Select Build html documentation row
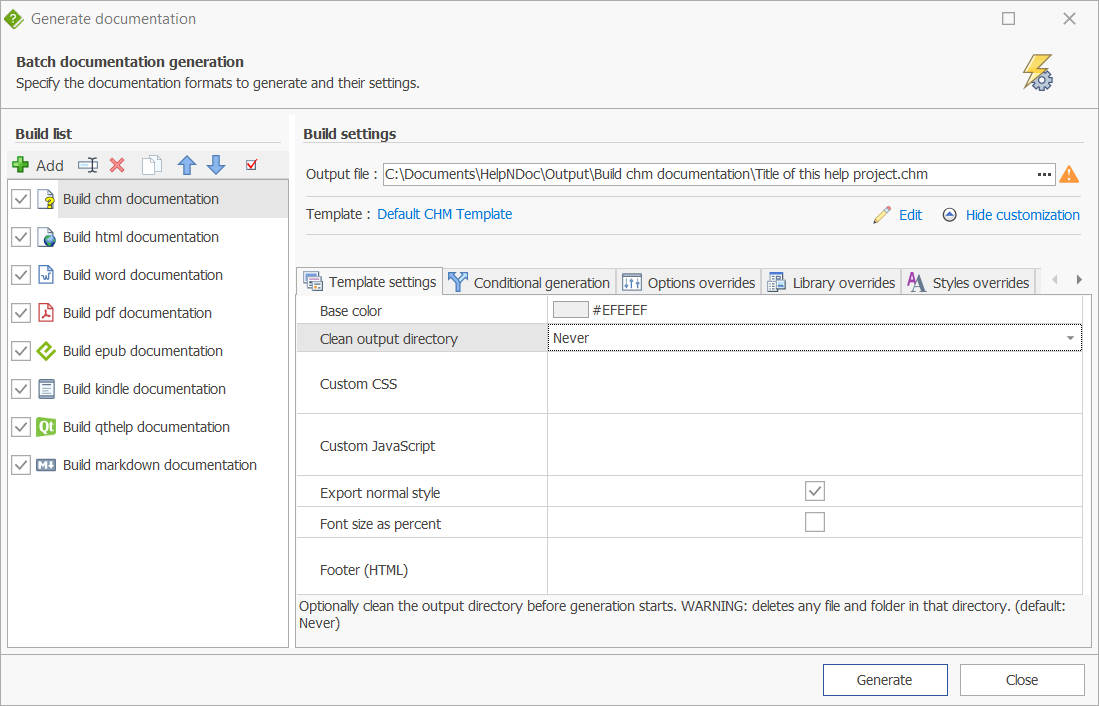The height and width of the screenshot is (706, 1099). tap(149, 237)
